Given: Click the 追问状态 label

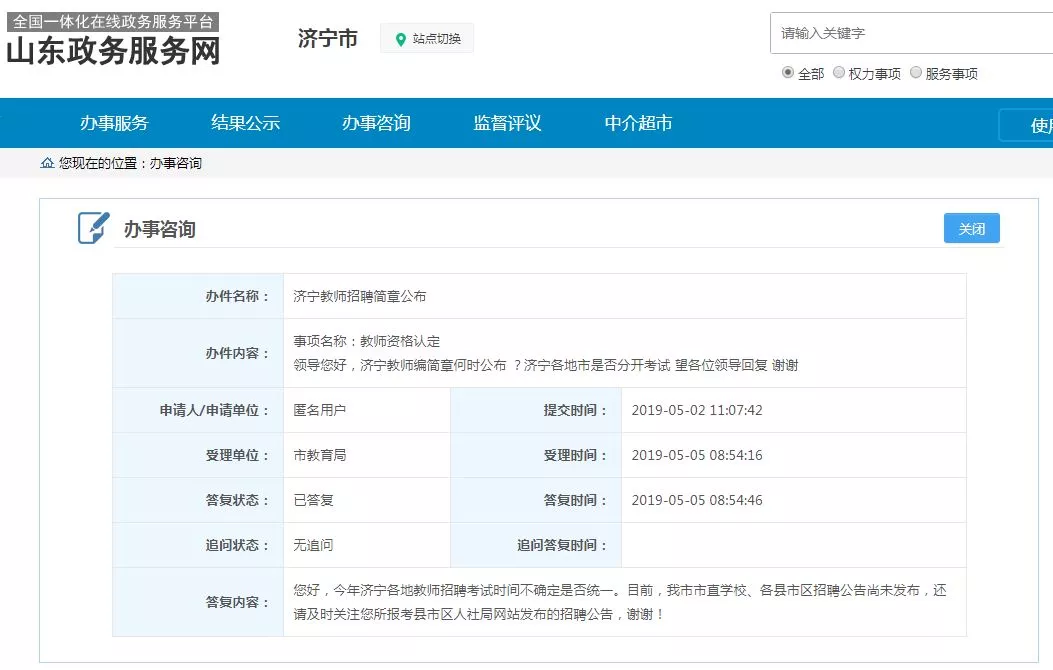Looking at the screenshot, I should pyautogui.click(x=237, y=545).
